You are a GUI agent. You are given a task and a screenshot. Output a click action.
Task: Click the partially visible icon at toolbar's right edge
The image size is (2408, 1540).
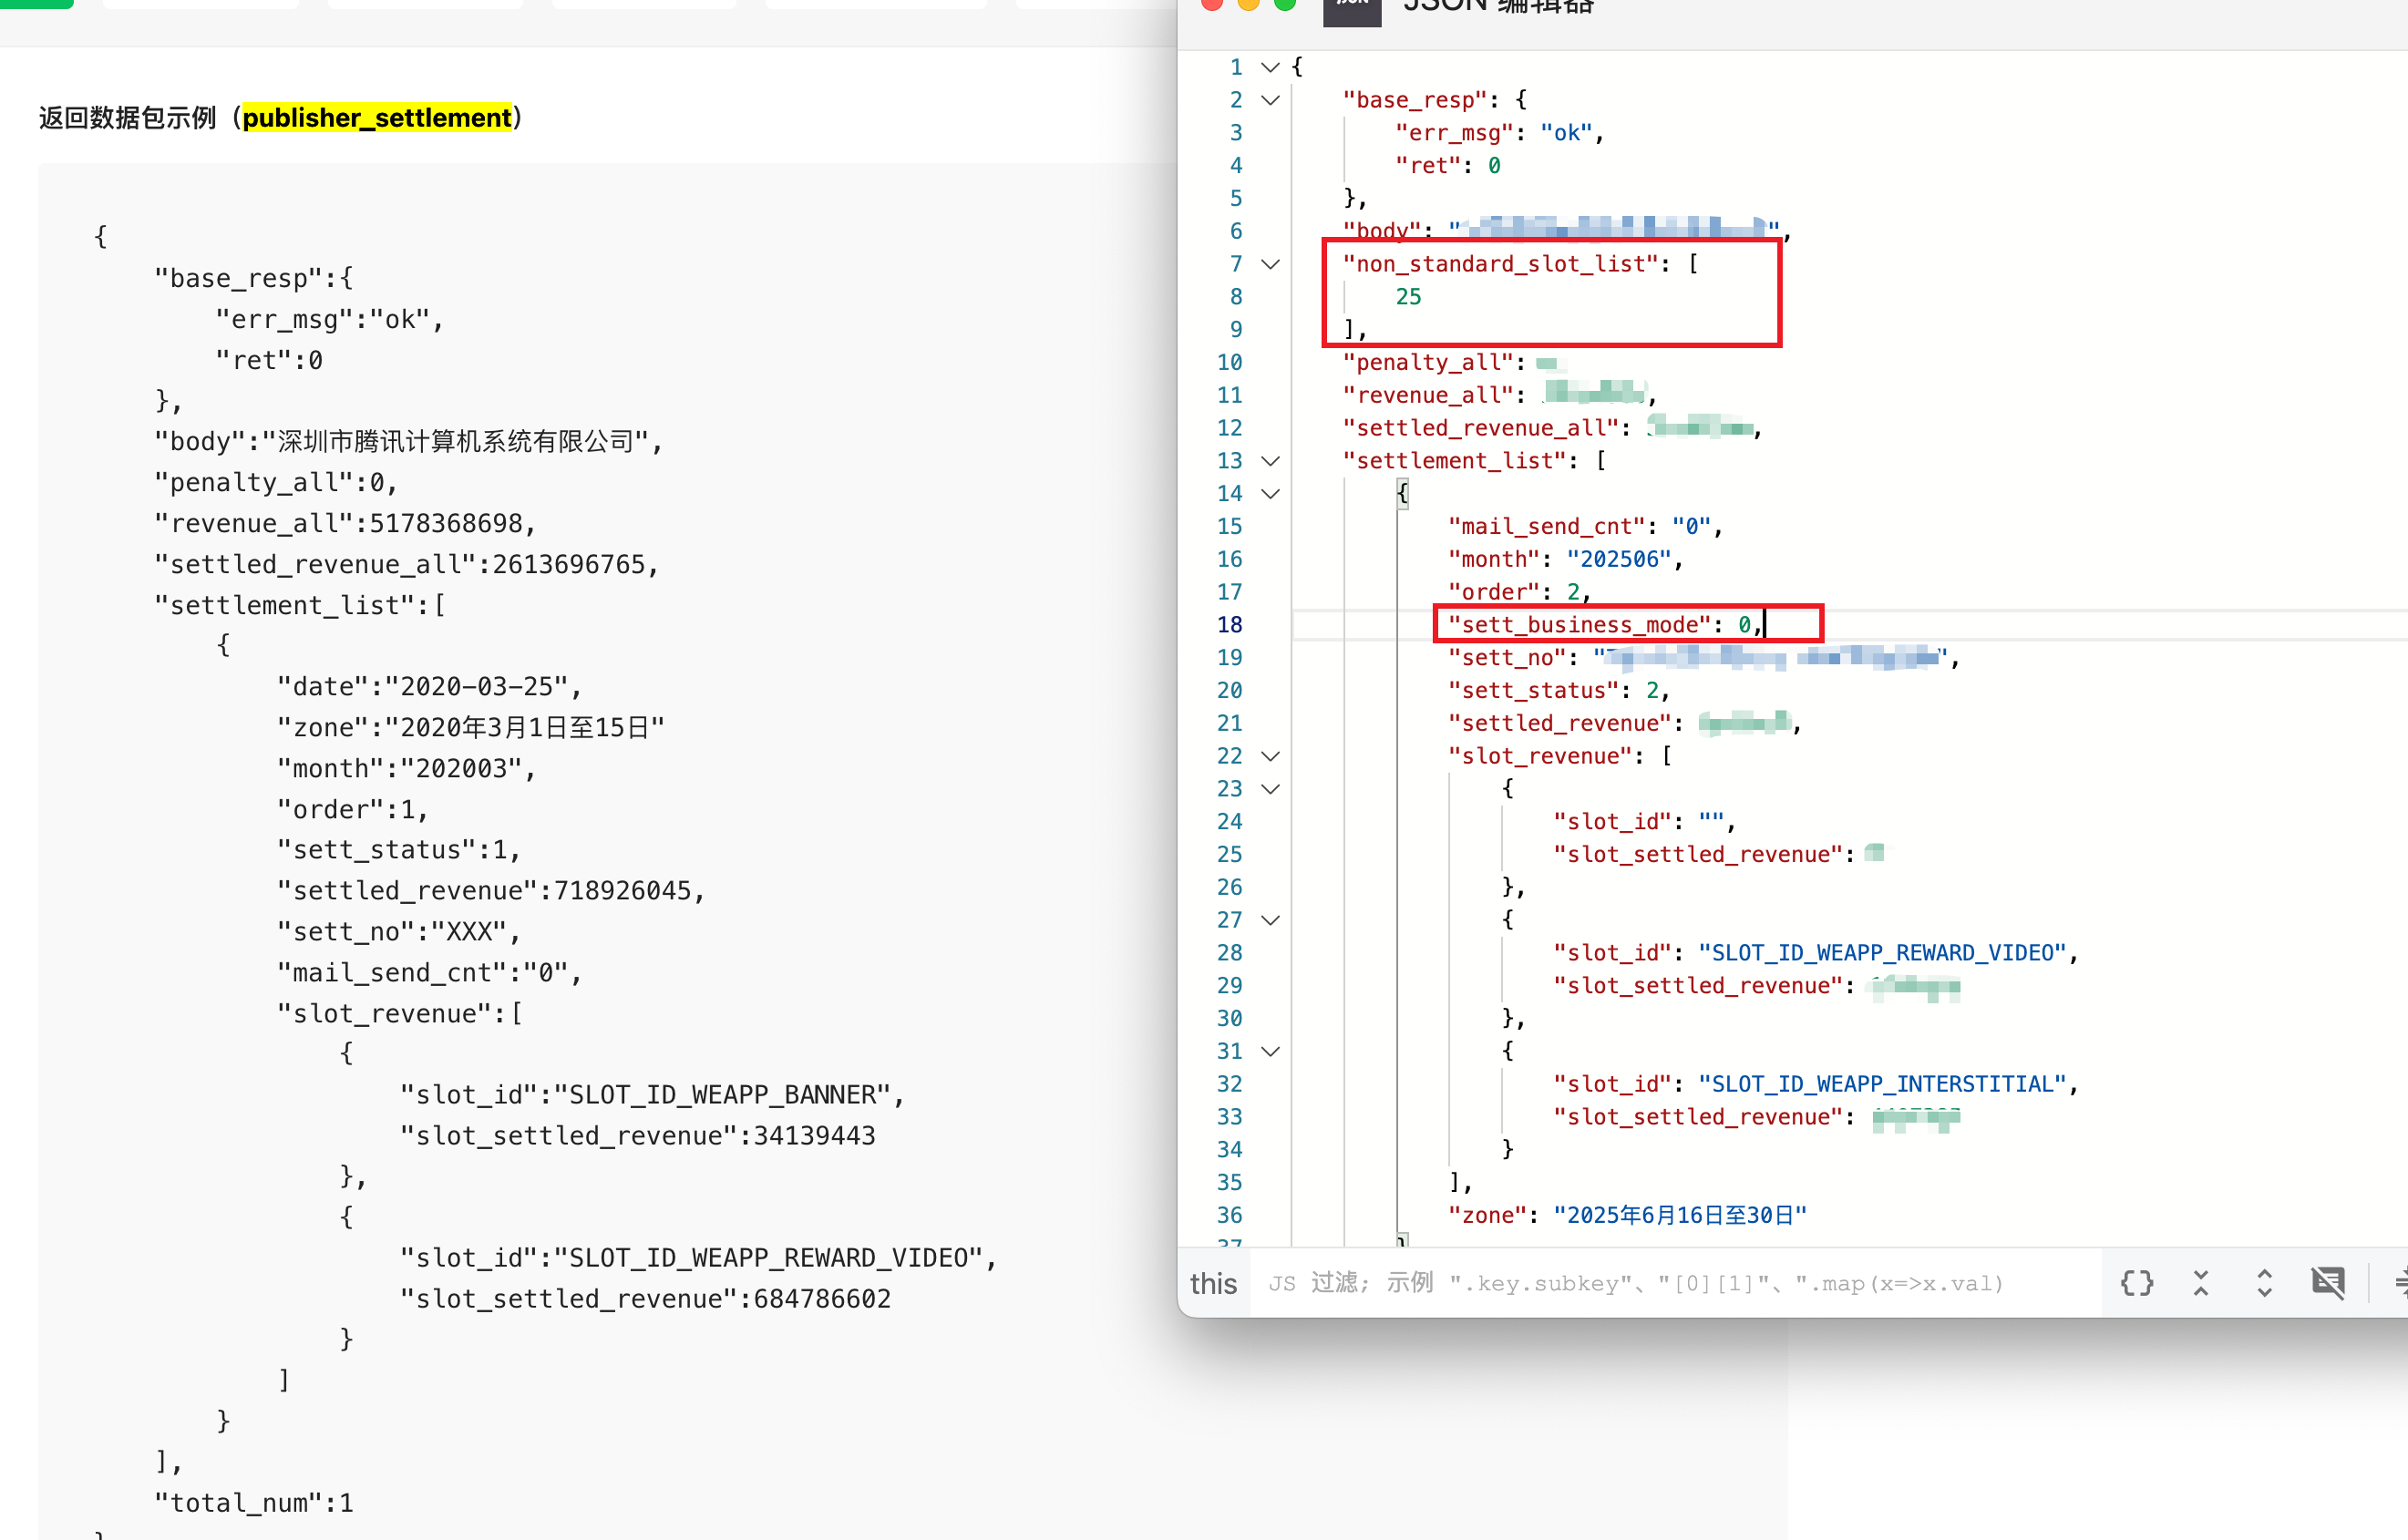[x=2398, y=1283]
